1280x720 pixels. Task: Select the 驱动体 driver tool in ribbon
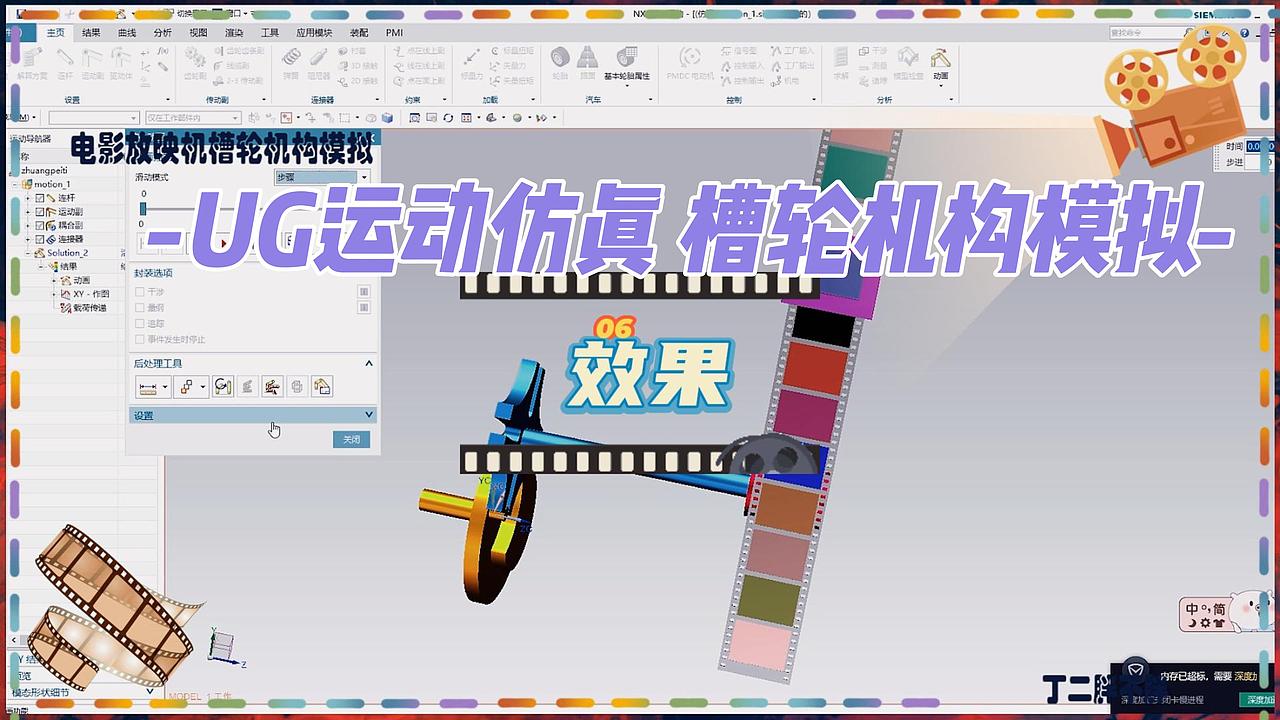(121, 62)
